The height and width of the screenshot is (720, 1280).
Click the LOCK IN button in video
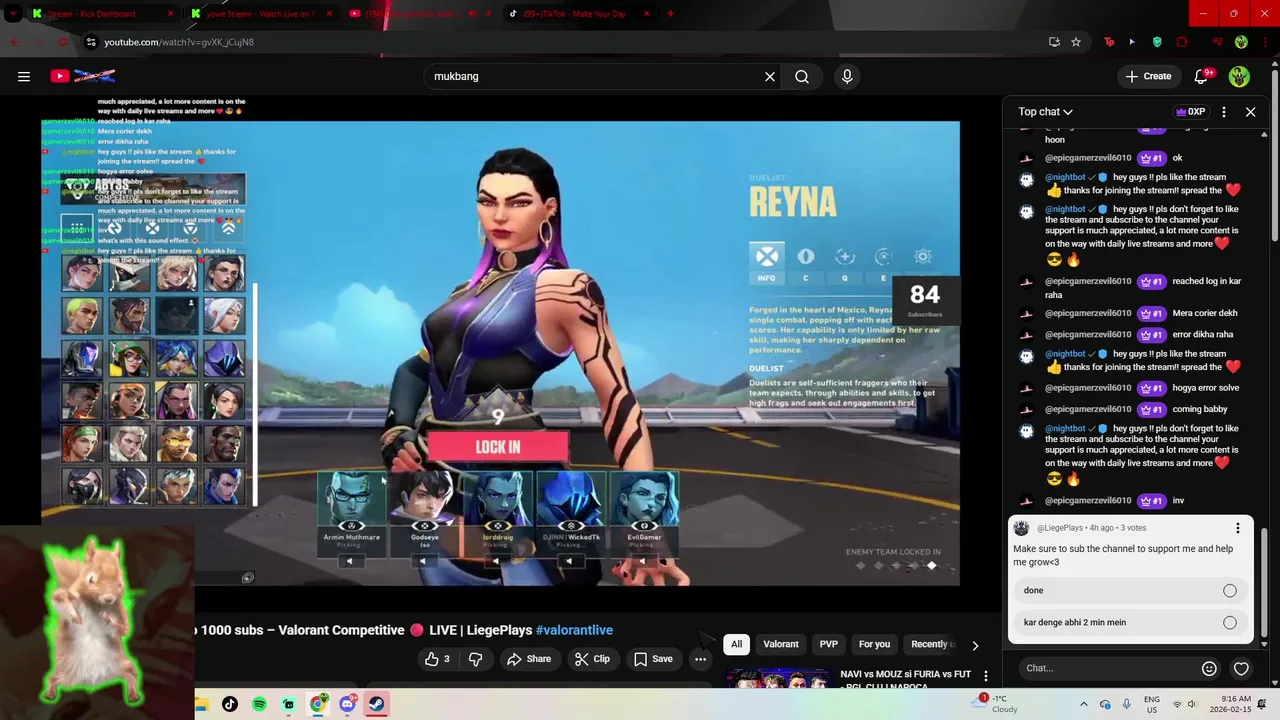[498, 447]
